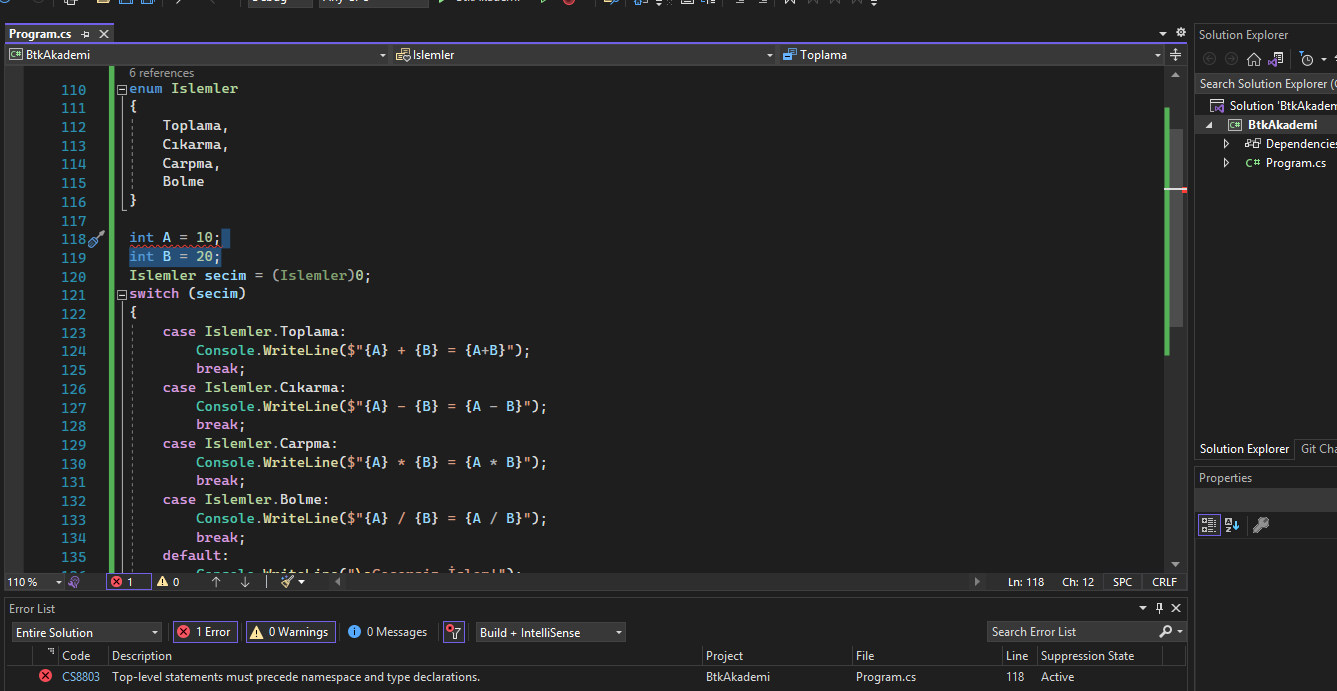Open the code cleanup dropdown arrow
This screenshot has width=1337, height=691.
point(300,581)
